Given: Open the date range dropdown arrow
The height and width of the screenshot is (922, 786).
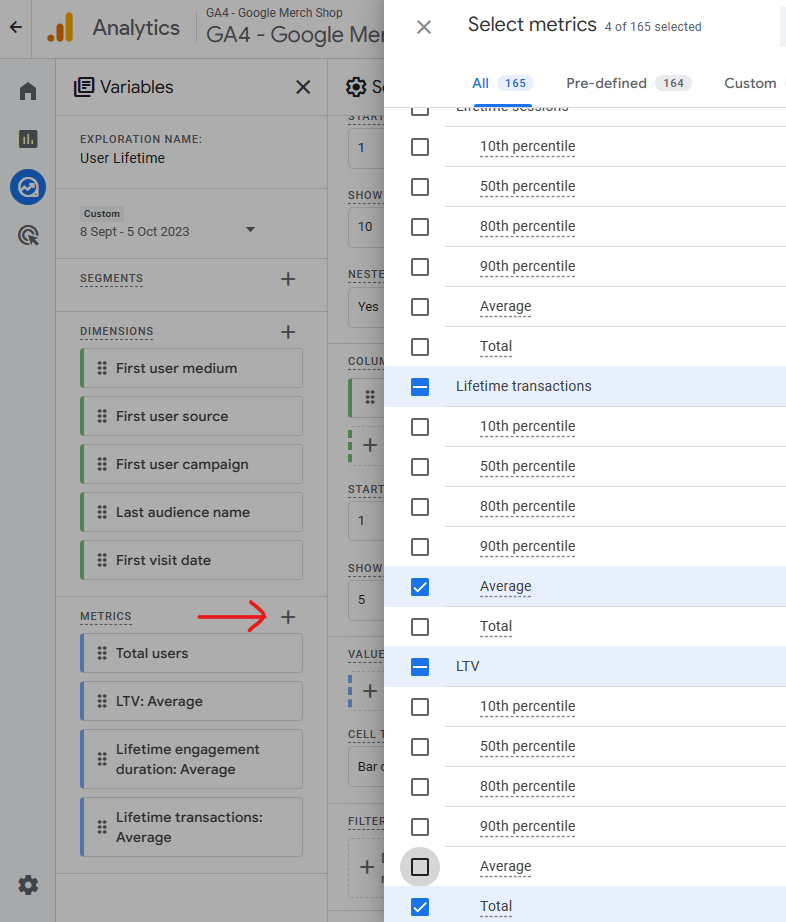Looking at the screenshot, I should [250, 230].
